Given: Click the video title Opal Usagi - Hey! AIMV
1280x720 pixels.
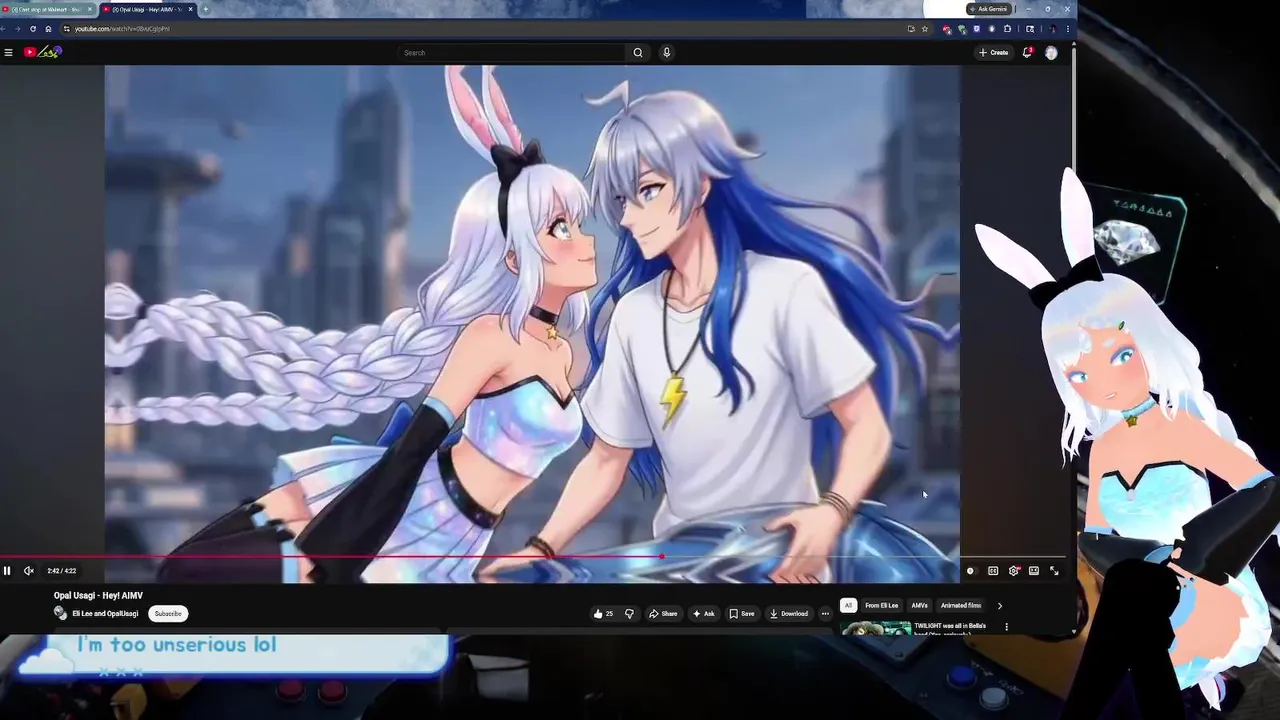Looking at the screenshot, I should tap(98, 596).
